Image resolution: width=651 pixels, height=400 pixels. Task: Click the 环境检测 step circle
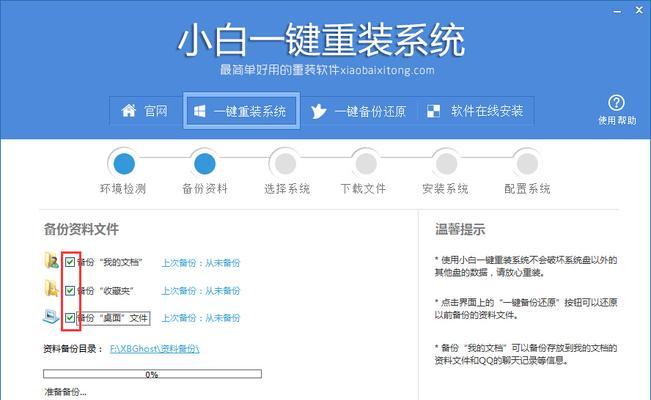(124, 164)
